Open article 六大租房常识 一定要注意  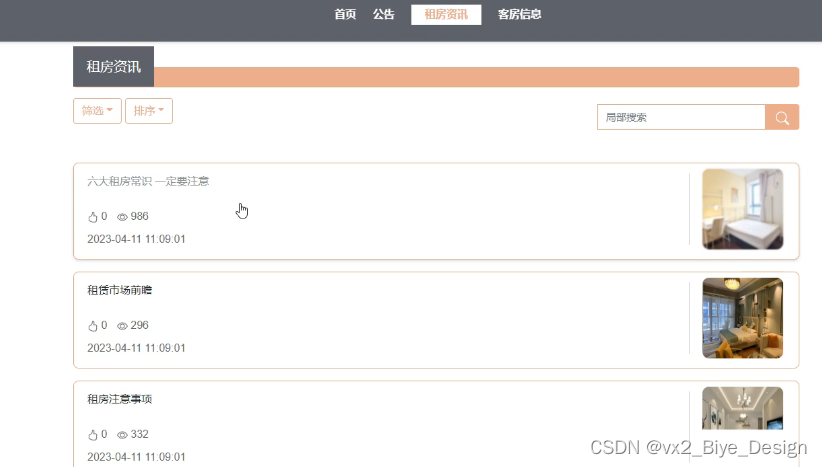click(x=148, y=181)
